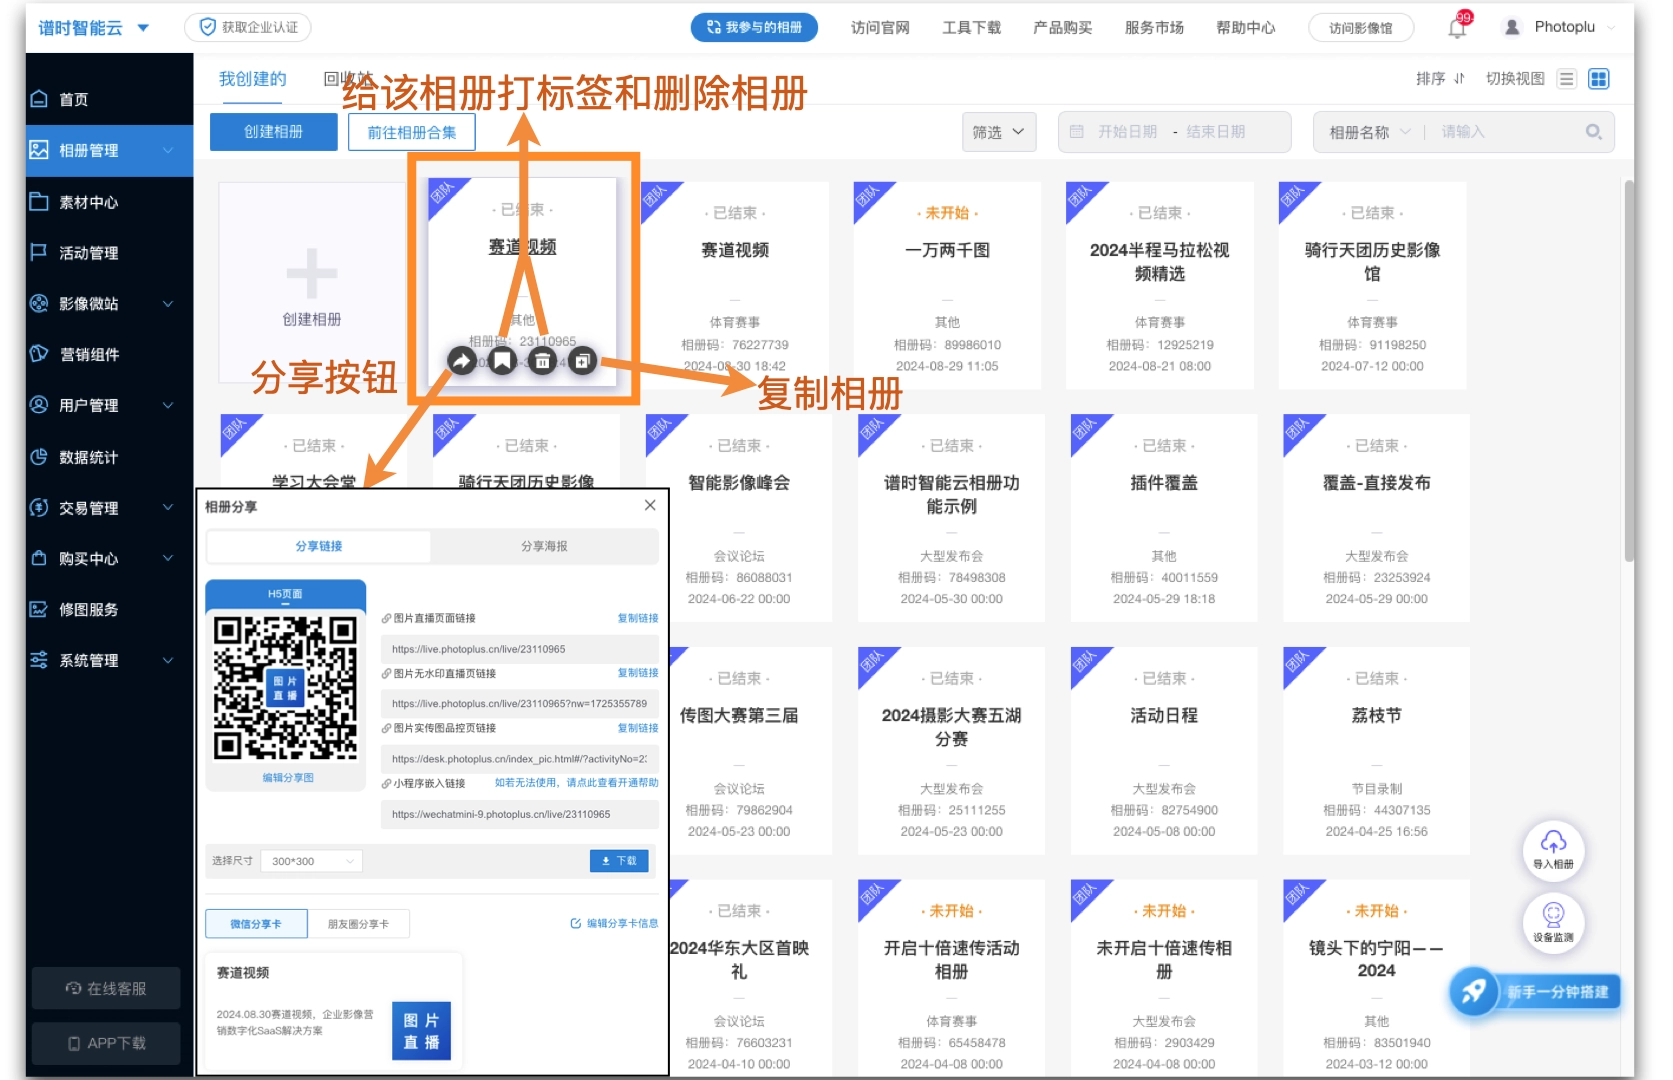Expand the size selector 300*300
Image resolution: width=1673 pixels, height=1080 pixels.
[x=311, y=861]
